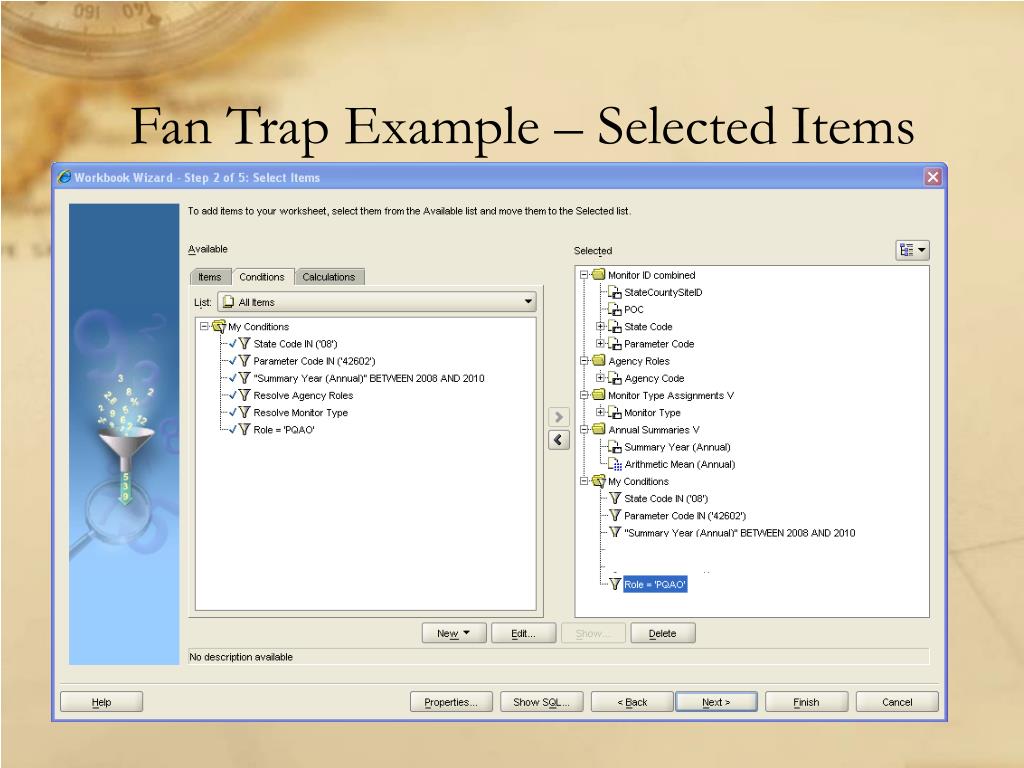Click Summary Year BETWEEN filter icon in Available

[x=244, y=378]
